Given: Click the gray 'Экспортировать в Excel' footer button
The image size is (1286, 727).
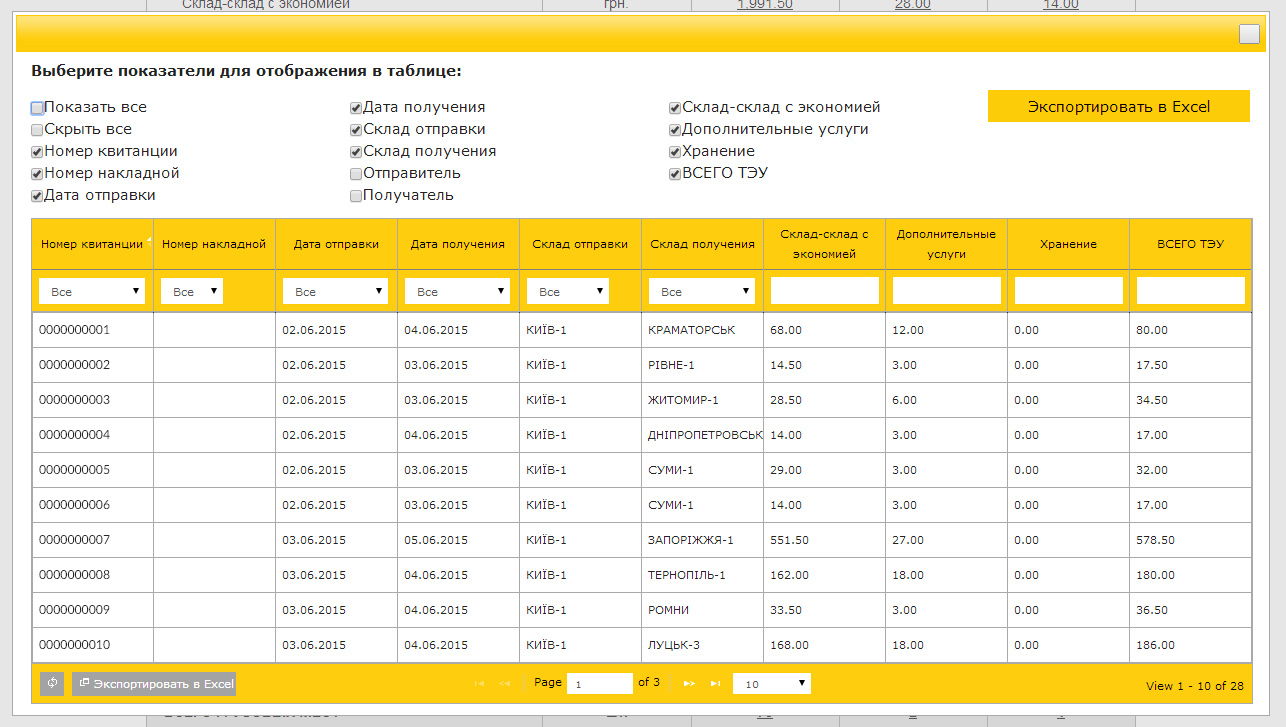Looking at the screenshot, I should click(154, 684).
